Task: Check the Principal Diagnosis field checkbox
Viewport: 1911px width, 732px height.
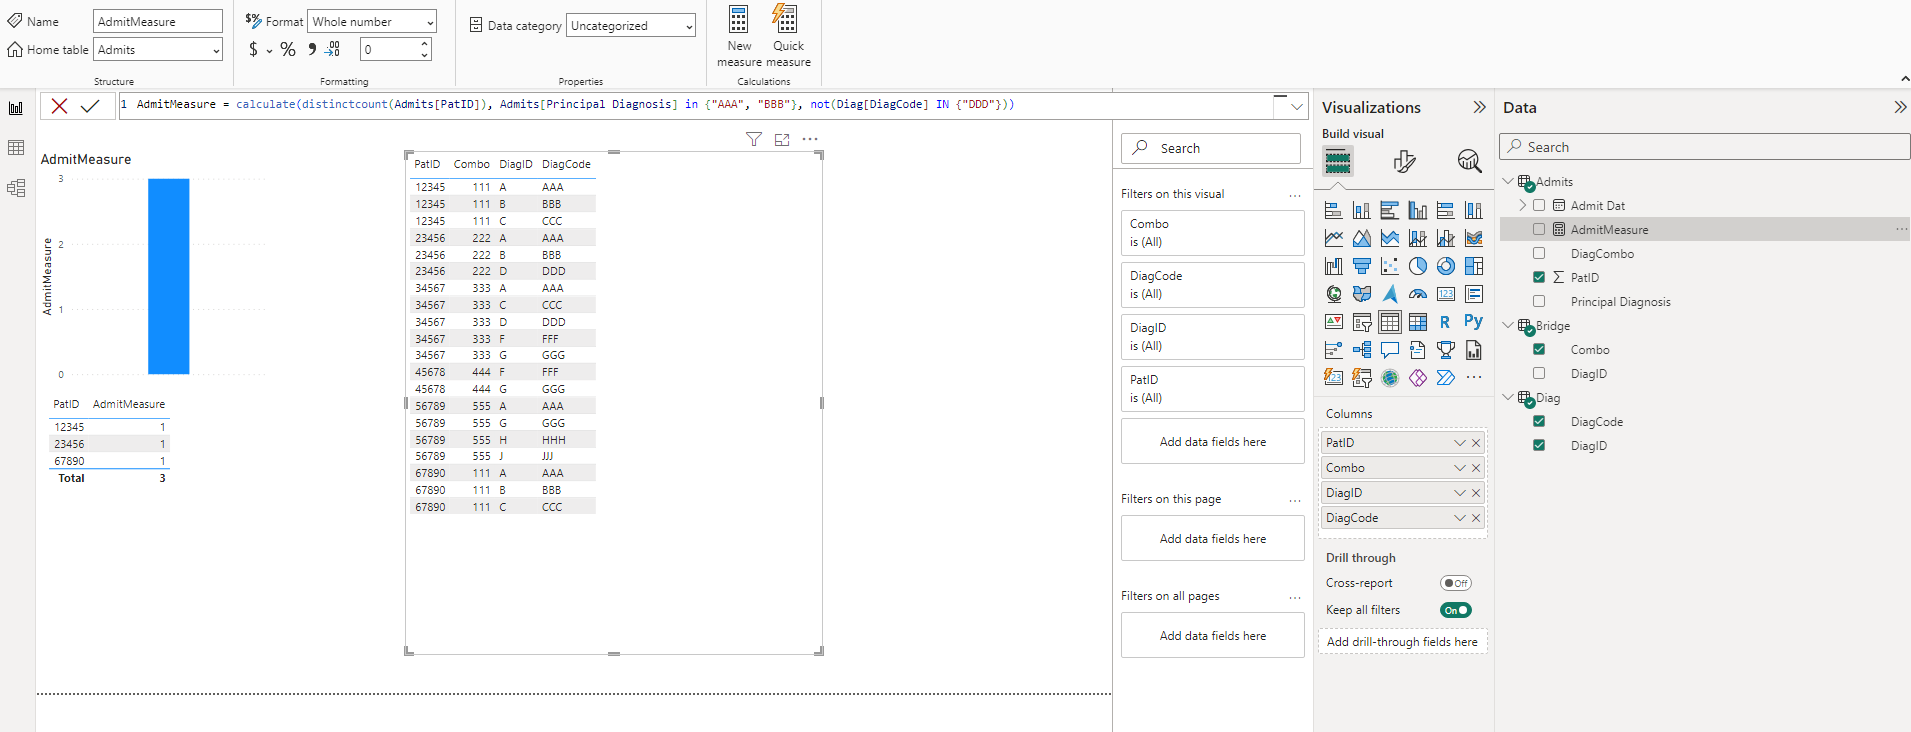Action: click(1539, 301)
